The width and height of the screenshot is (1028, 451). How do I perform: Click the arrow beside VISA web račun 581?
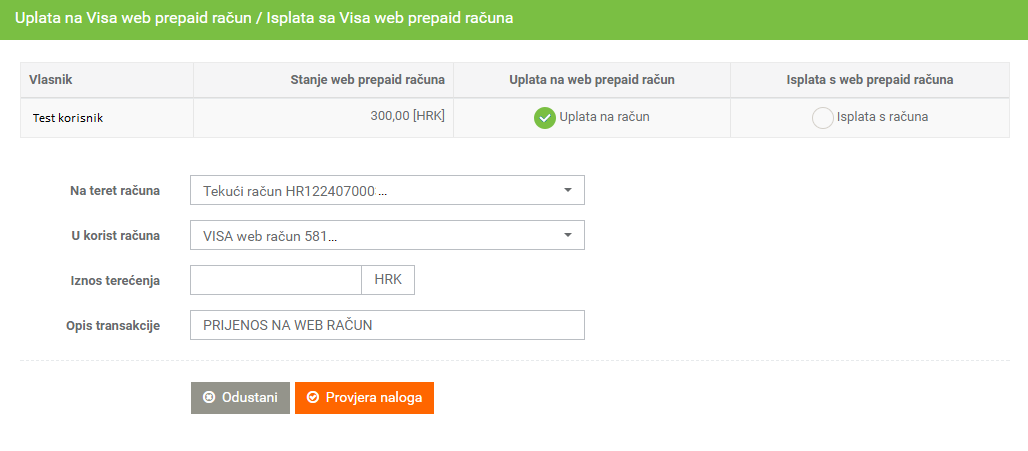point(568,235)
